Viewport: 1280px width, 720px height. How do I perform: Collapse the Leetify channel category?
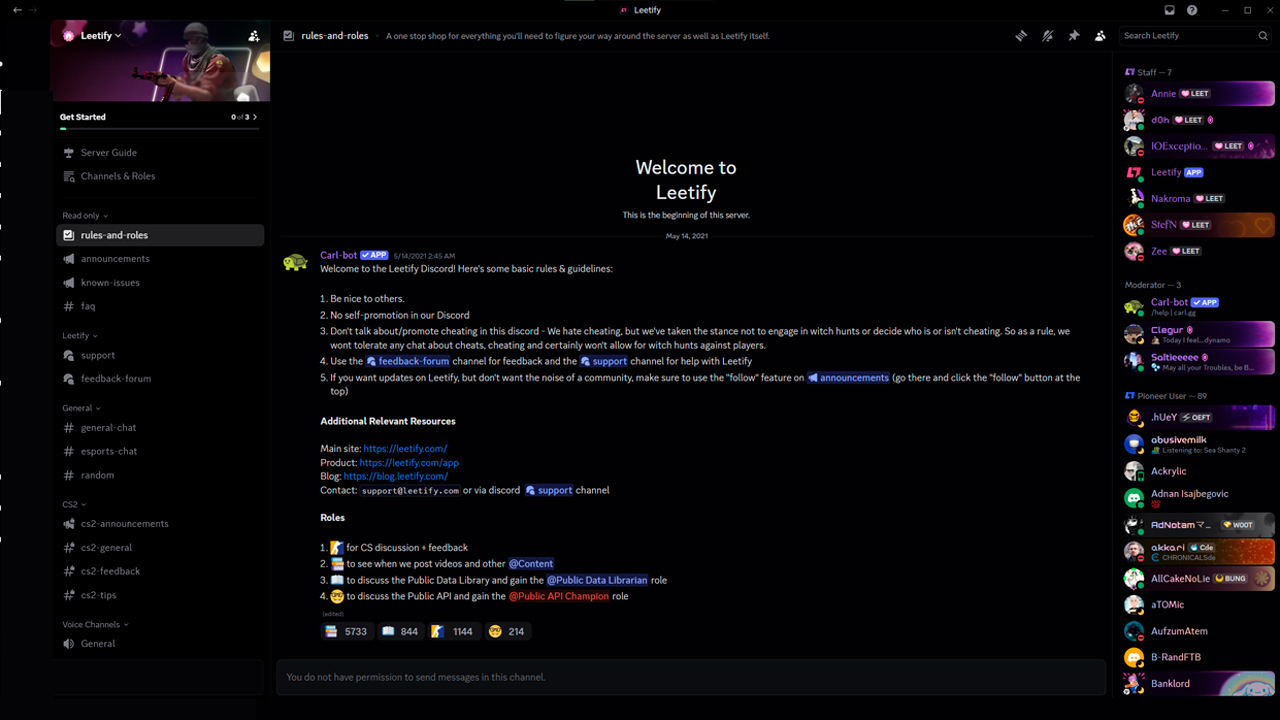80,336
